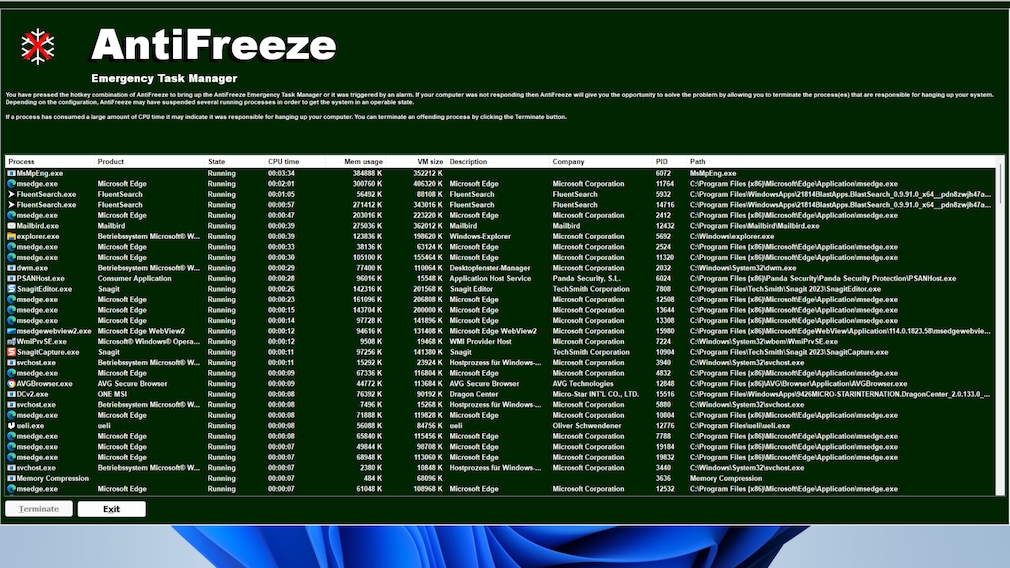Sort by the Mem usage column header
This screenshot has width=1010, height=568.
363,161
